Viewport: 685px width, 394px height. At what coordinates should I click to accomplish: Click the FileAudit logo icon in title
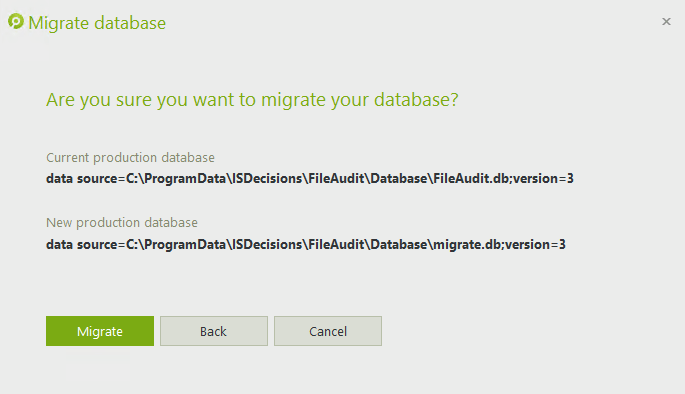click(16, 21)
